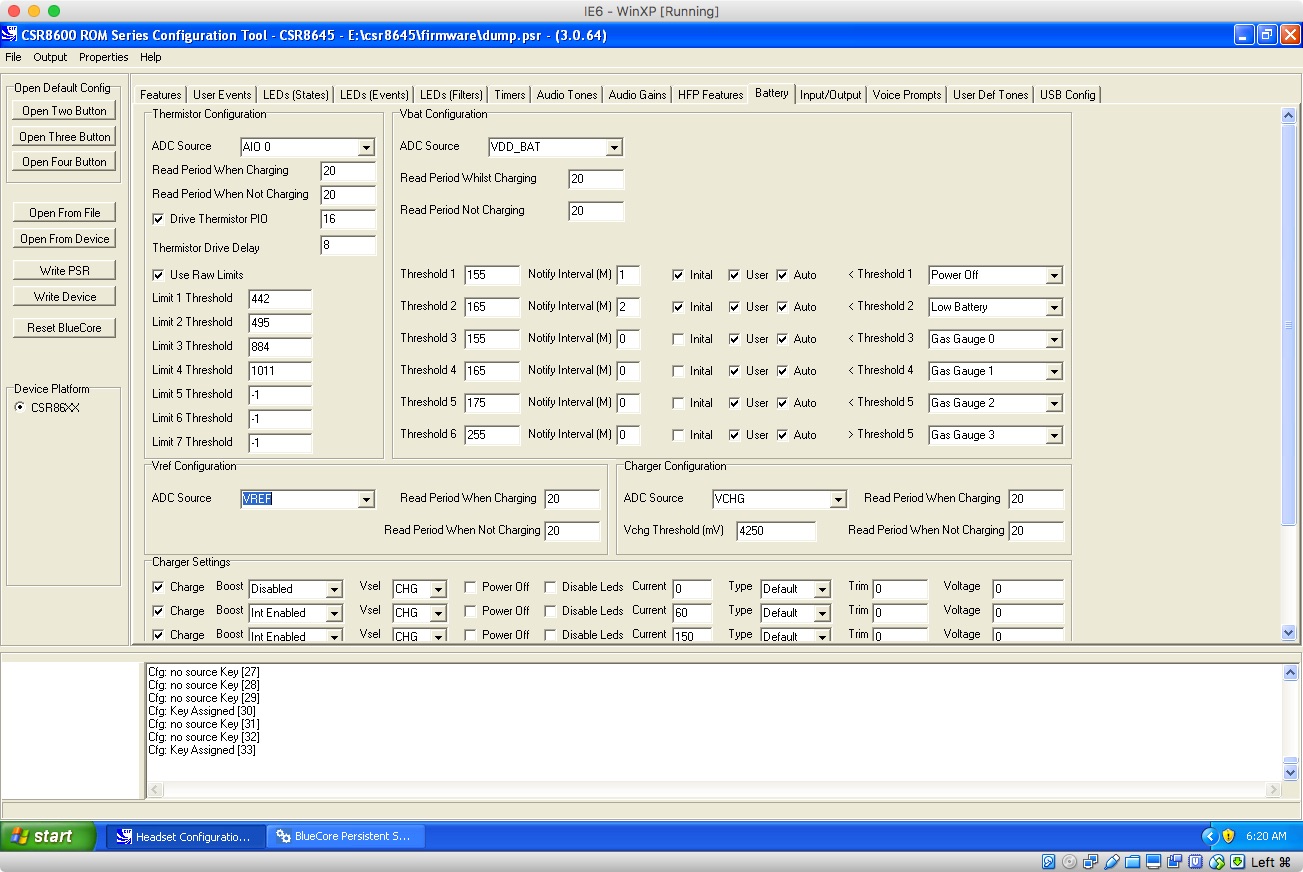This screenshot has width=1303, height=872.
Task: Click the Open From File button
Action: (x=65, y=213)
